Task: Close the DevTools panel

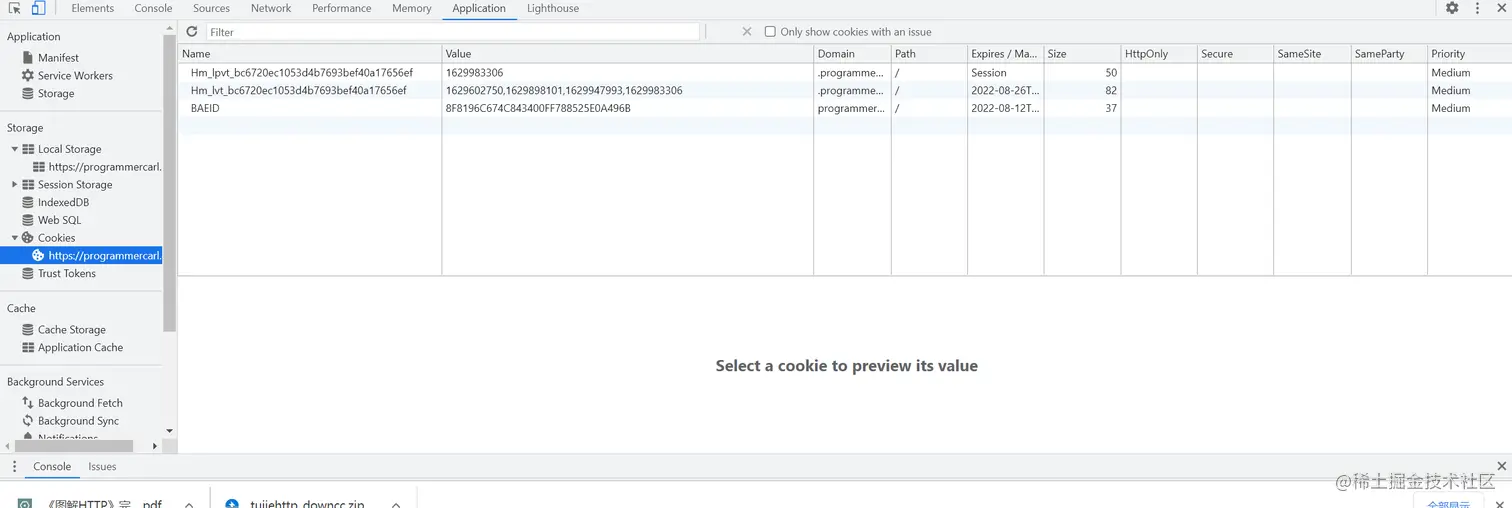Action: click(1502, 8)
